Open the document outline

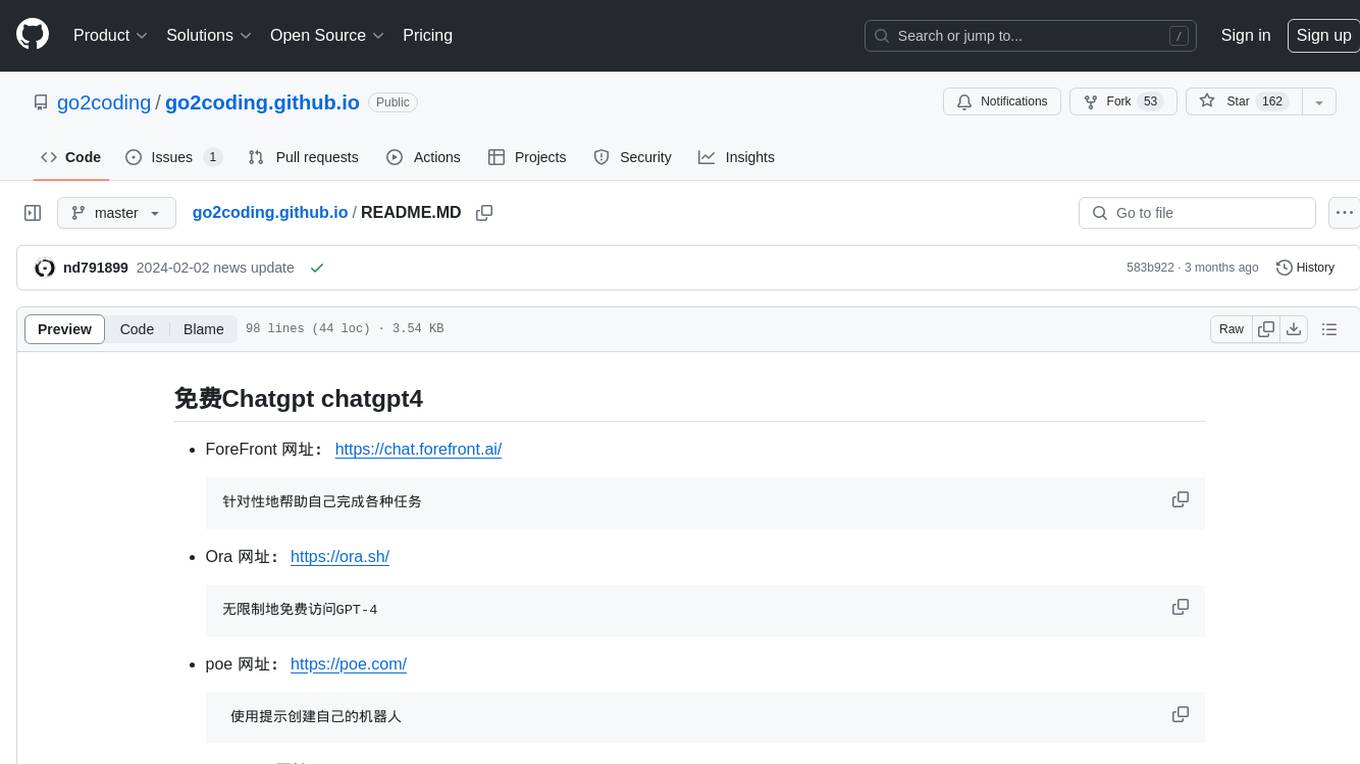pyautogui.click(x=1329, y=329)
